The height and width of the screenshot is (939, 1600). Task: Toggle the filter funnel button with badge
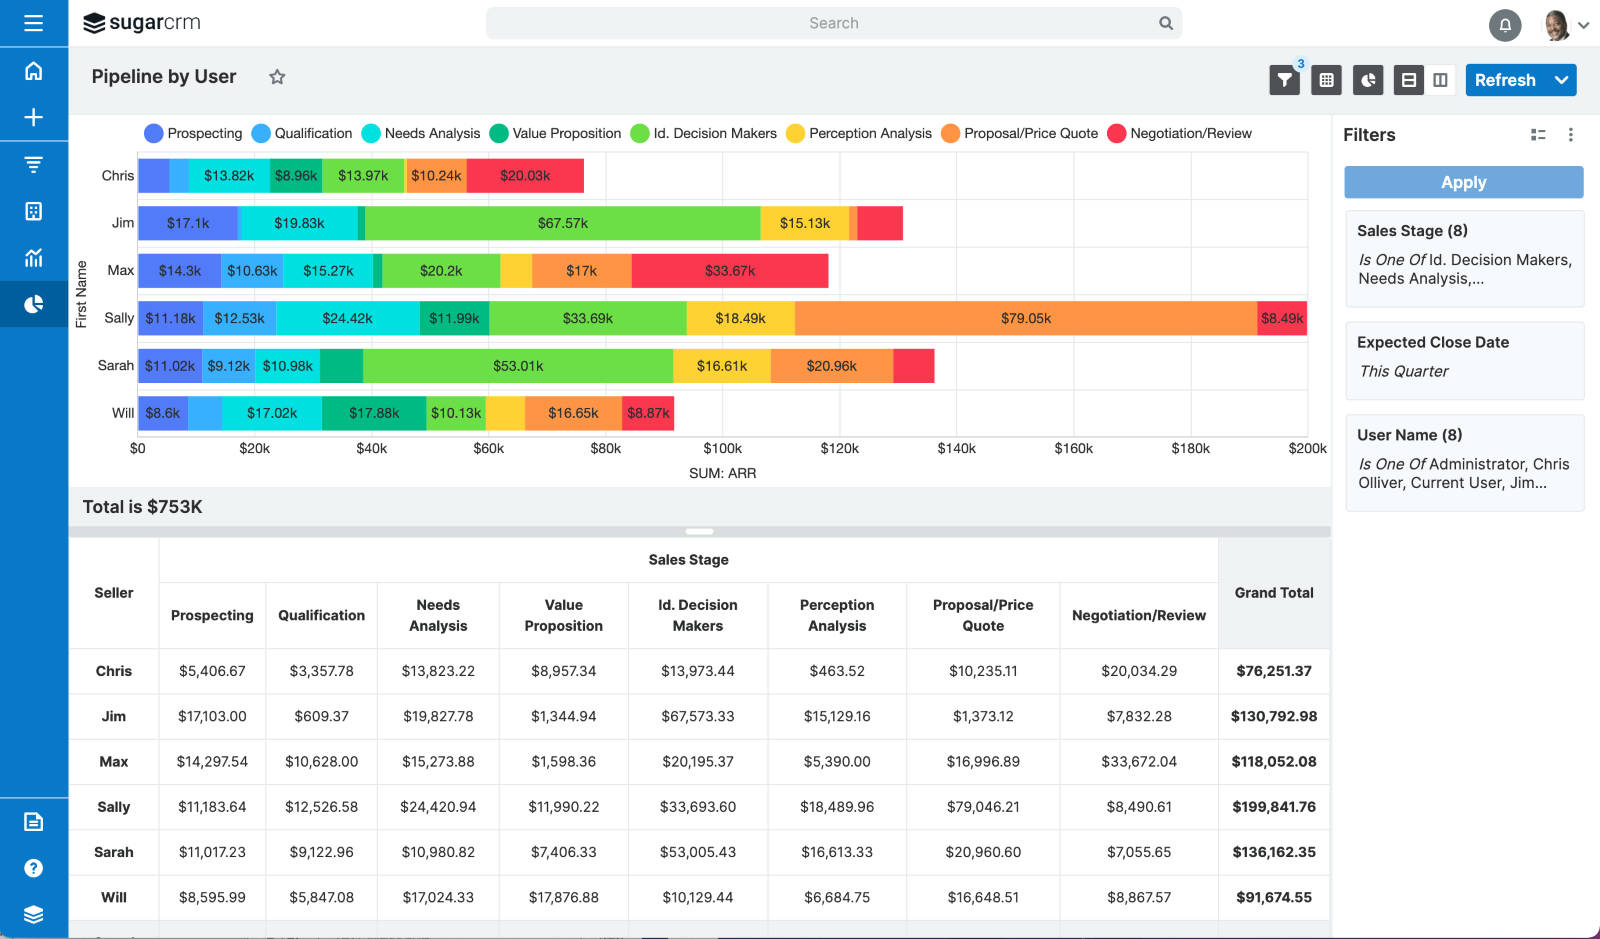(1284, 80)
